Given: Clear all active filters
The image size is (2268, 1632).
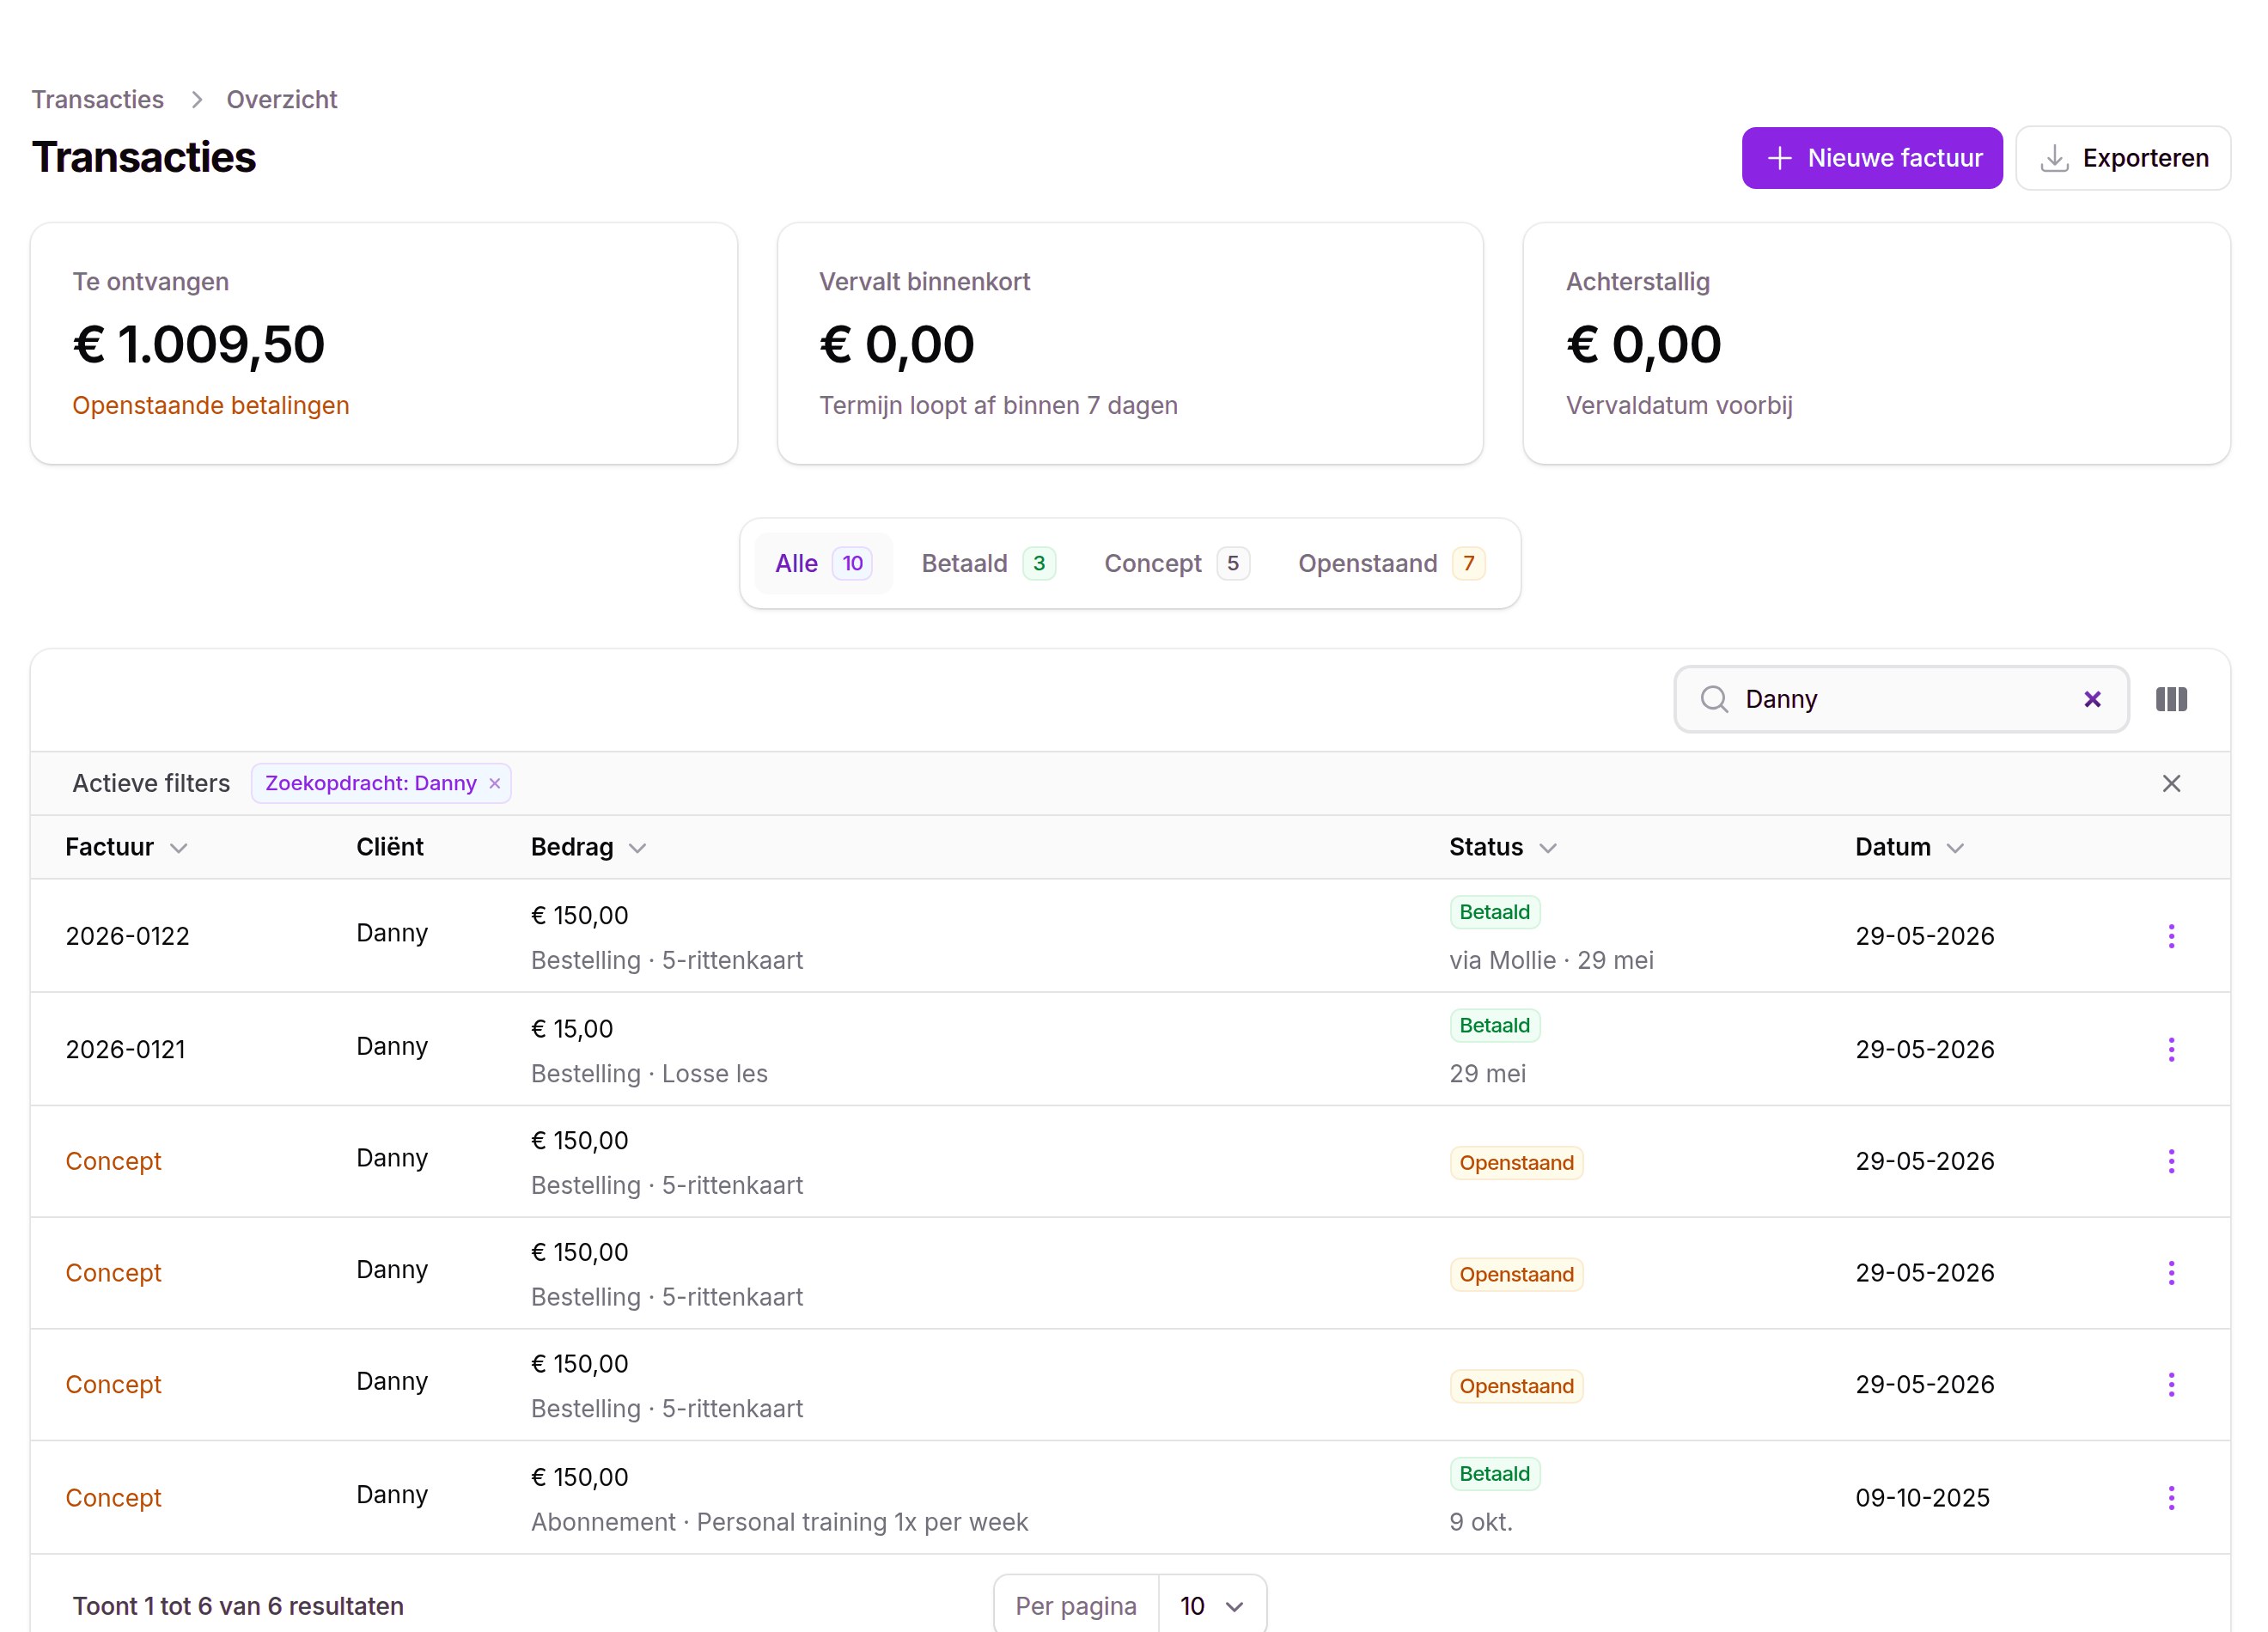Looking at the screenshot, I should click(2171, 783).
